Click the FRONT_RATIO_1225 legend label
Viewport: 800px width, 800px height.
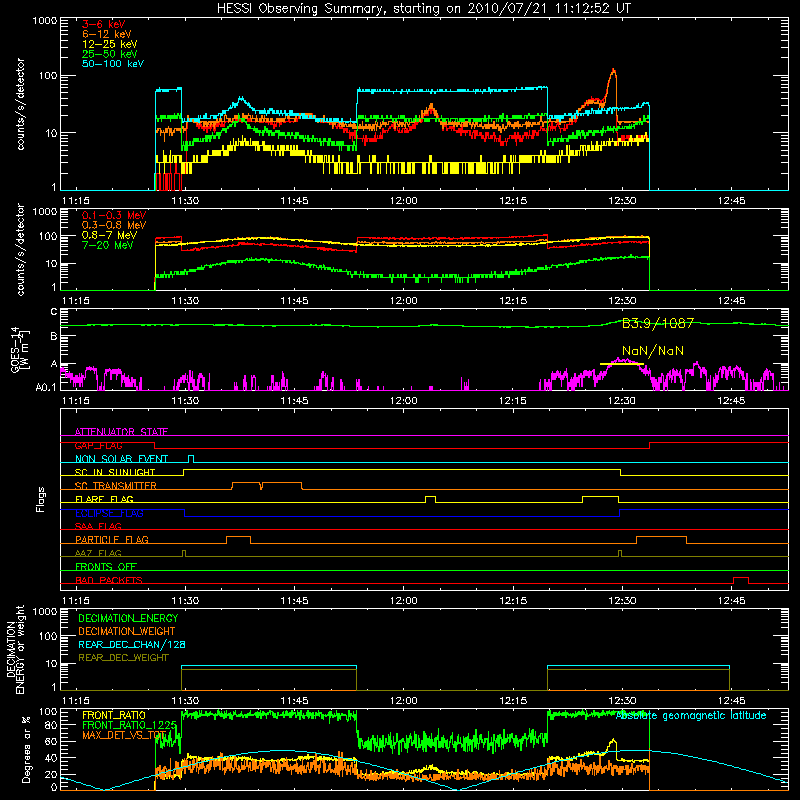pyautogui.click(x=130, y=725)
